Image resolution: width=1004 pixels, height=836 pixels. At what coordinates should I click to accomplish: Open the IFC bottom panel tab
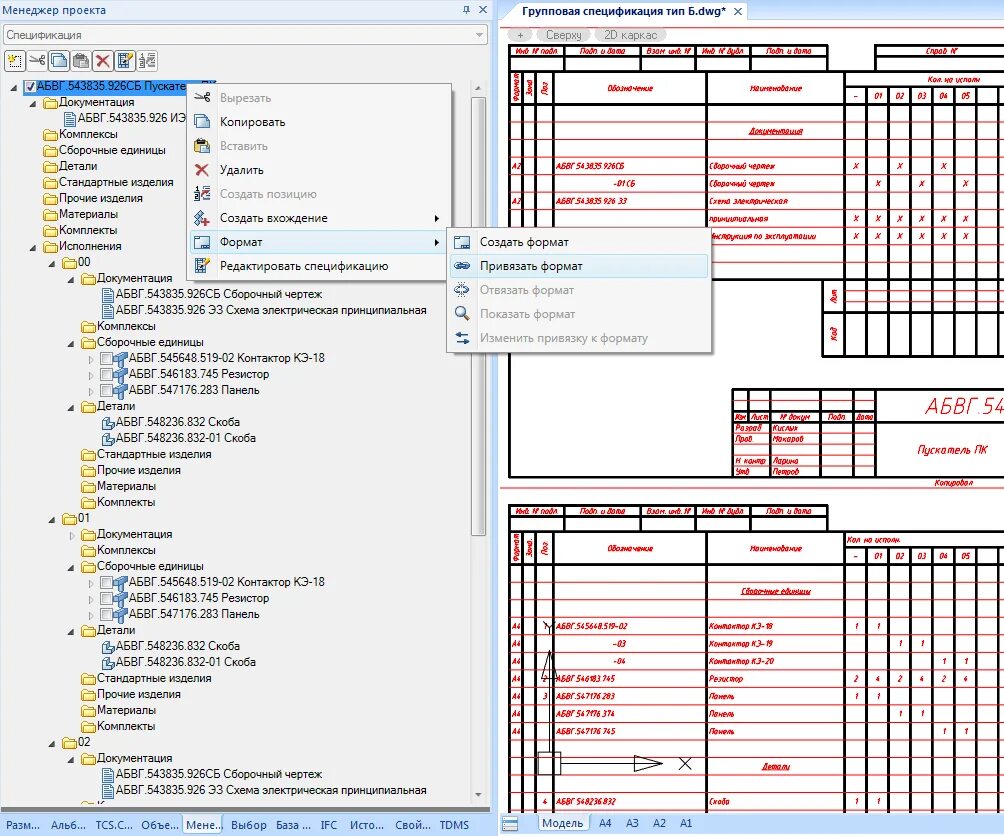point(328,825)
